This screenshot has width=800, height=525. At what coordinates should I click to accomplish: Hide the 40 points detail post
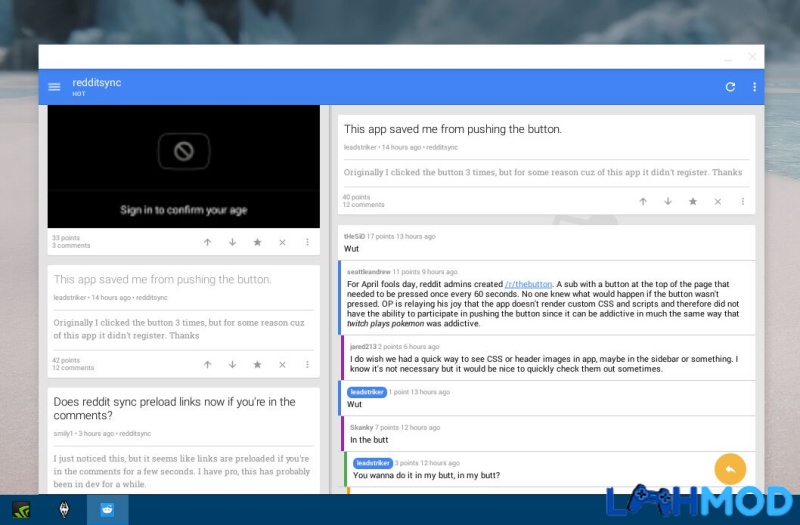(x=718, y=201)
